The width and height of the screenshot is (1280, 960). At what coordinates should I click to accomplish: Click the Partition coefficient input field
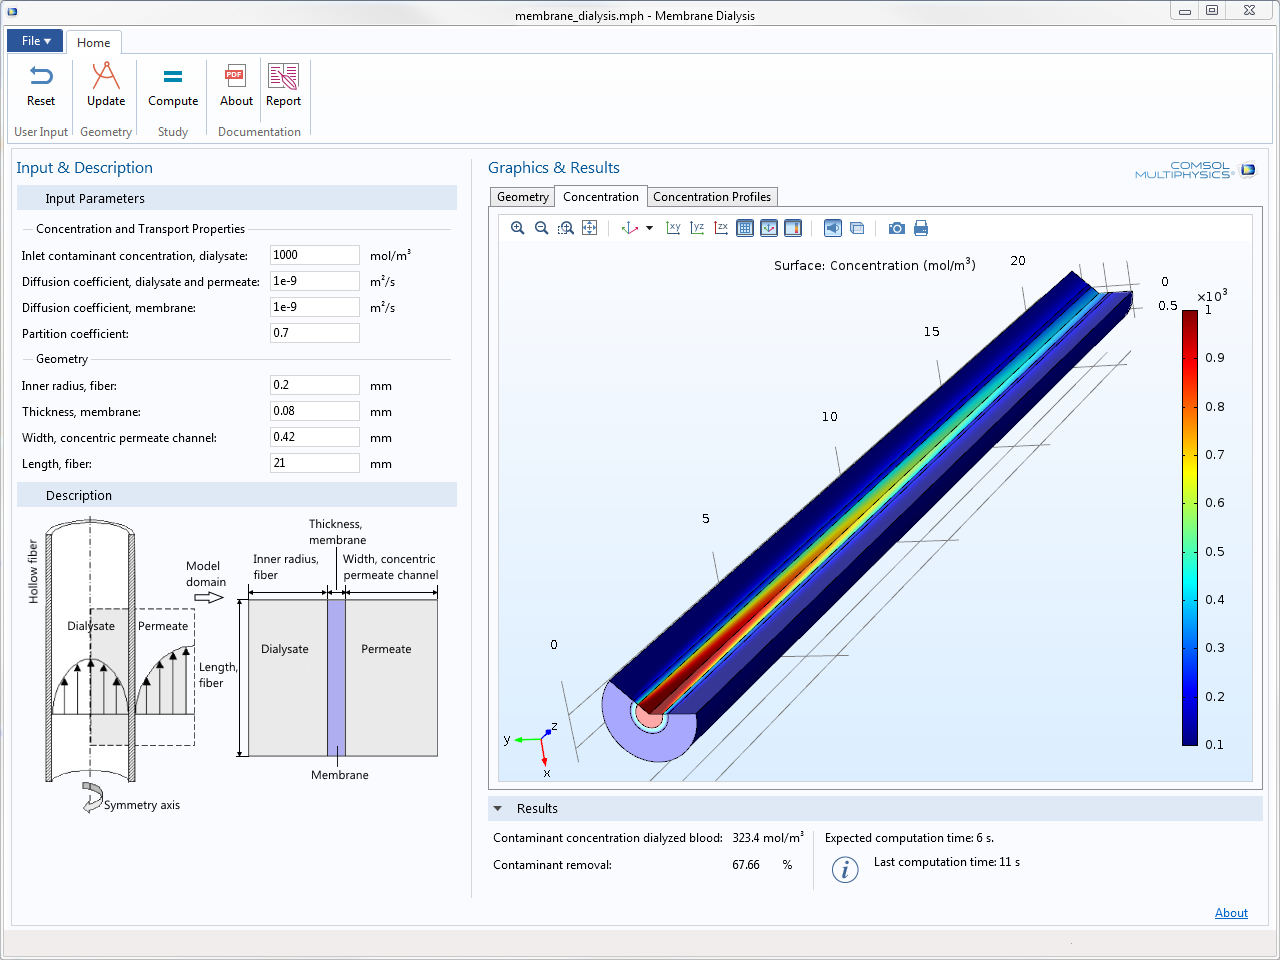tap(314, 333)
